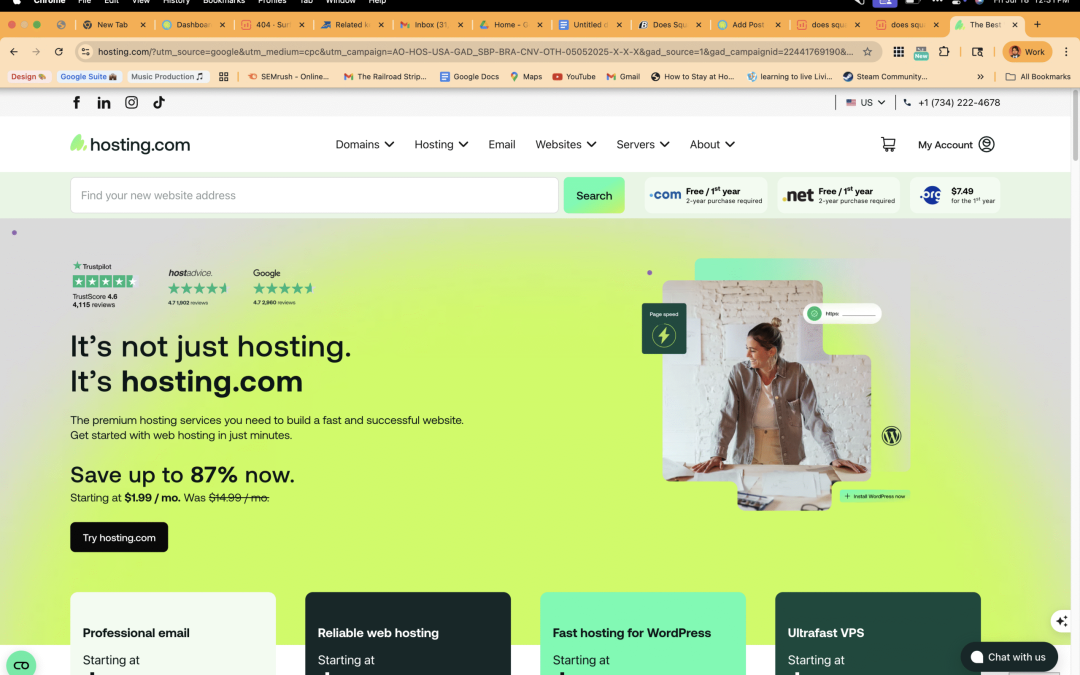
Task: Open the Chat with us widget
Action: (x=1009, y=657)
